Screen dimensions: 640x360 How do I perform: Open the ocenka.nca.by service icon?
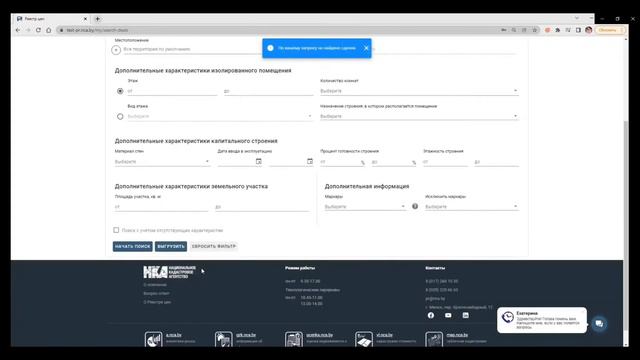click(294, 339)
